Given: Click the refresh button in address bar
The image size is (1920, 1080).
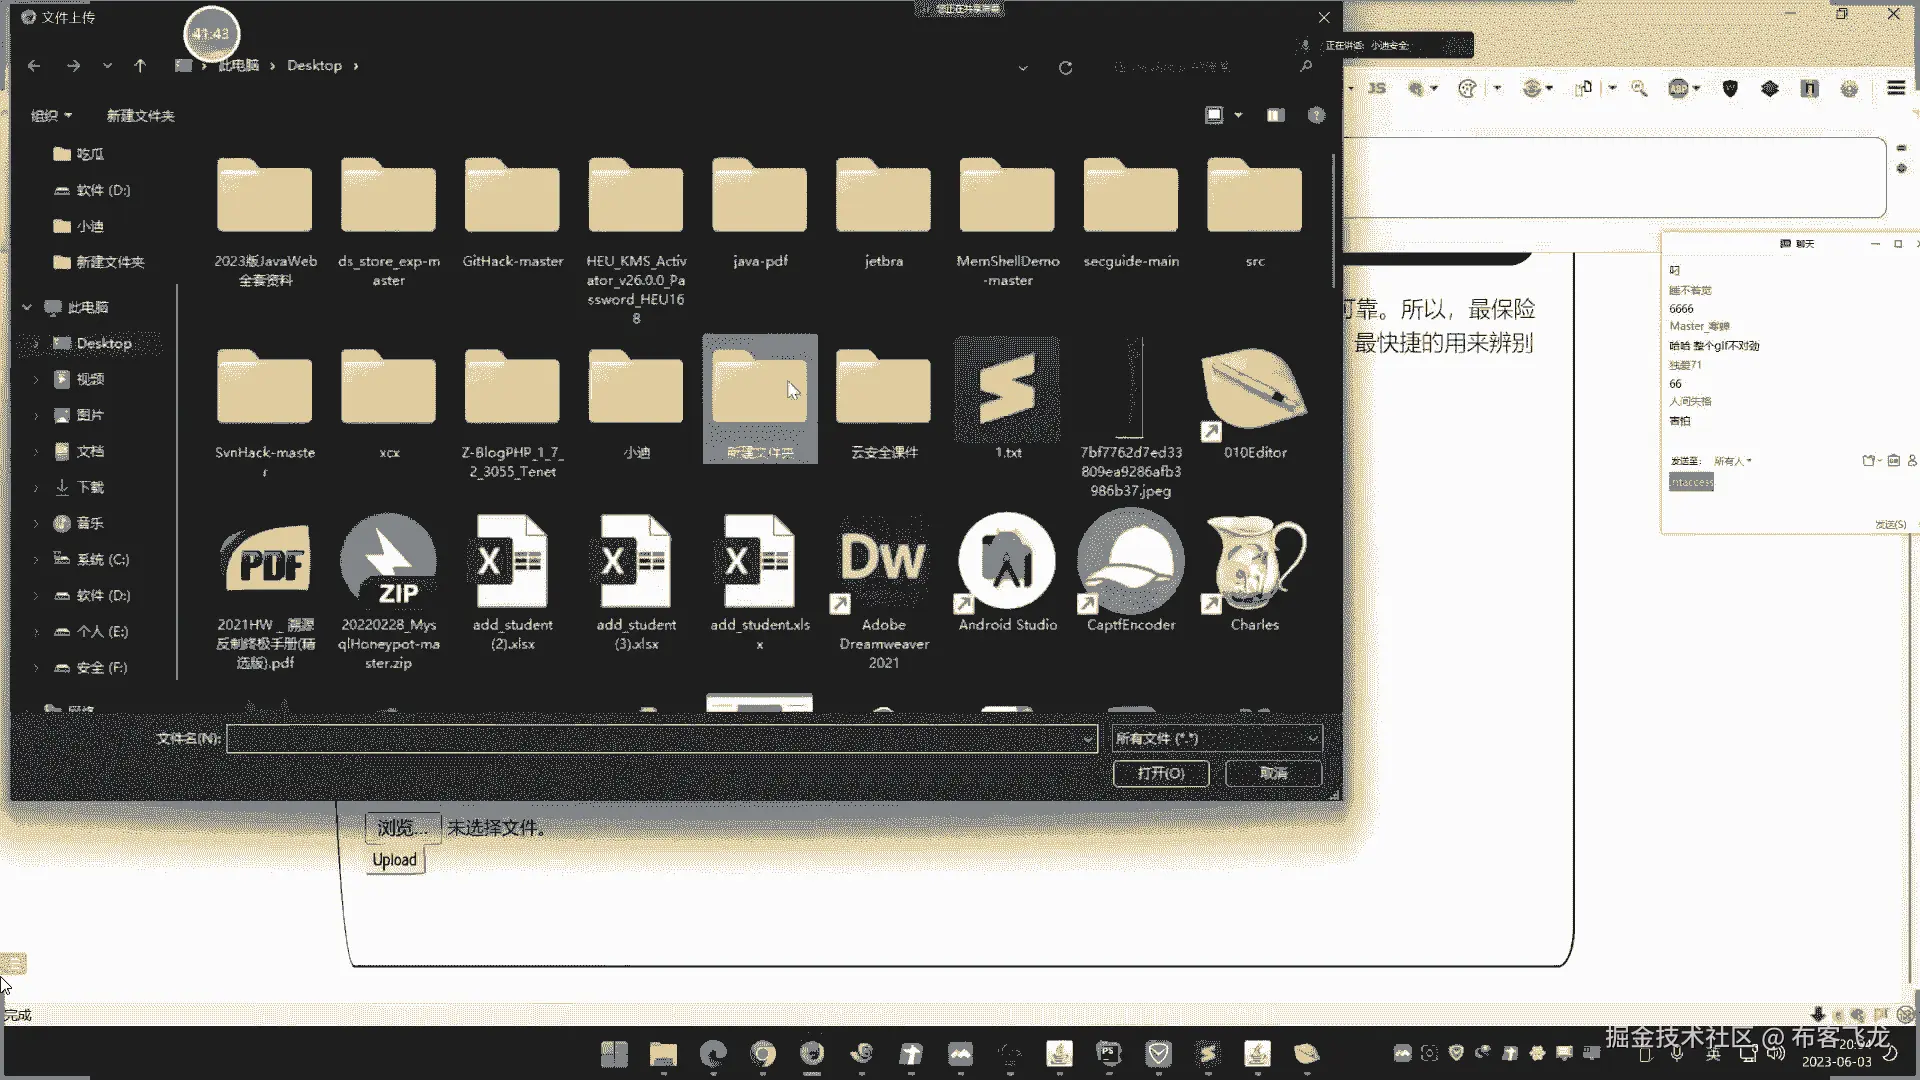Looking at the screenshot, I should [x=1065, y=67].
